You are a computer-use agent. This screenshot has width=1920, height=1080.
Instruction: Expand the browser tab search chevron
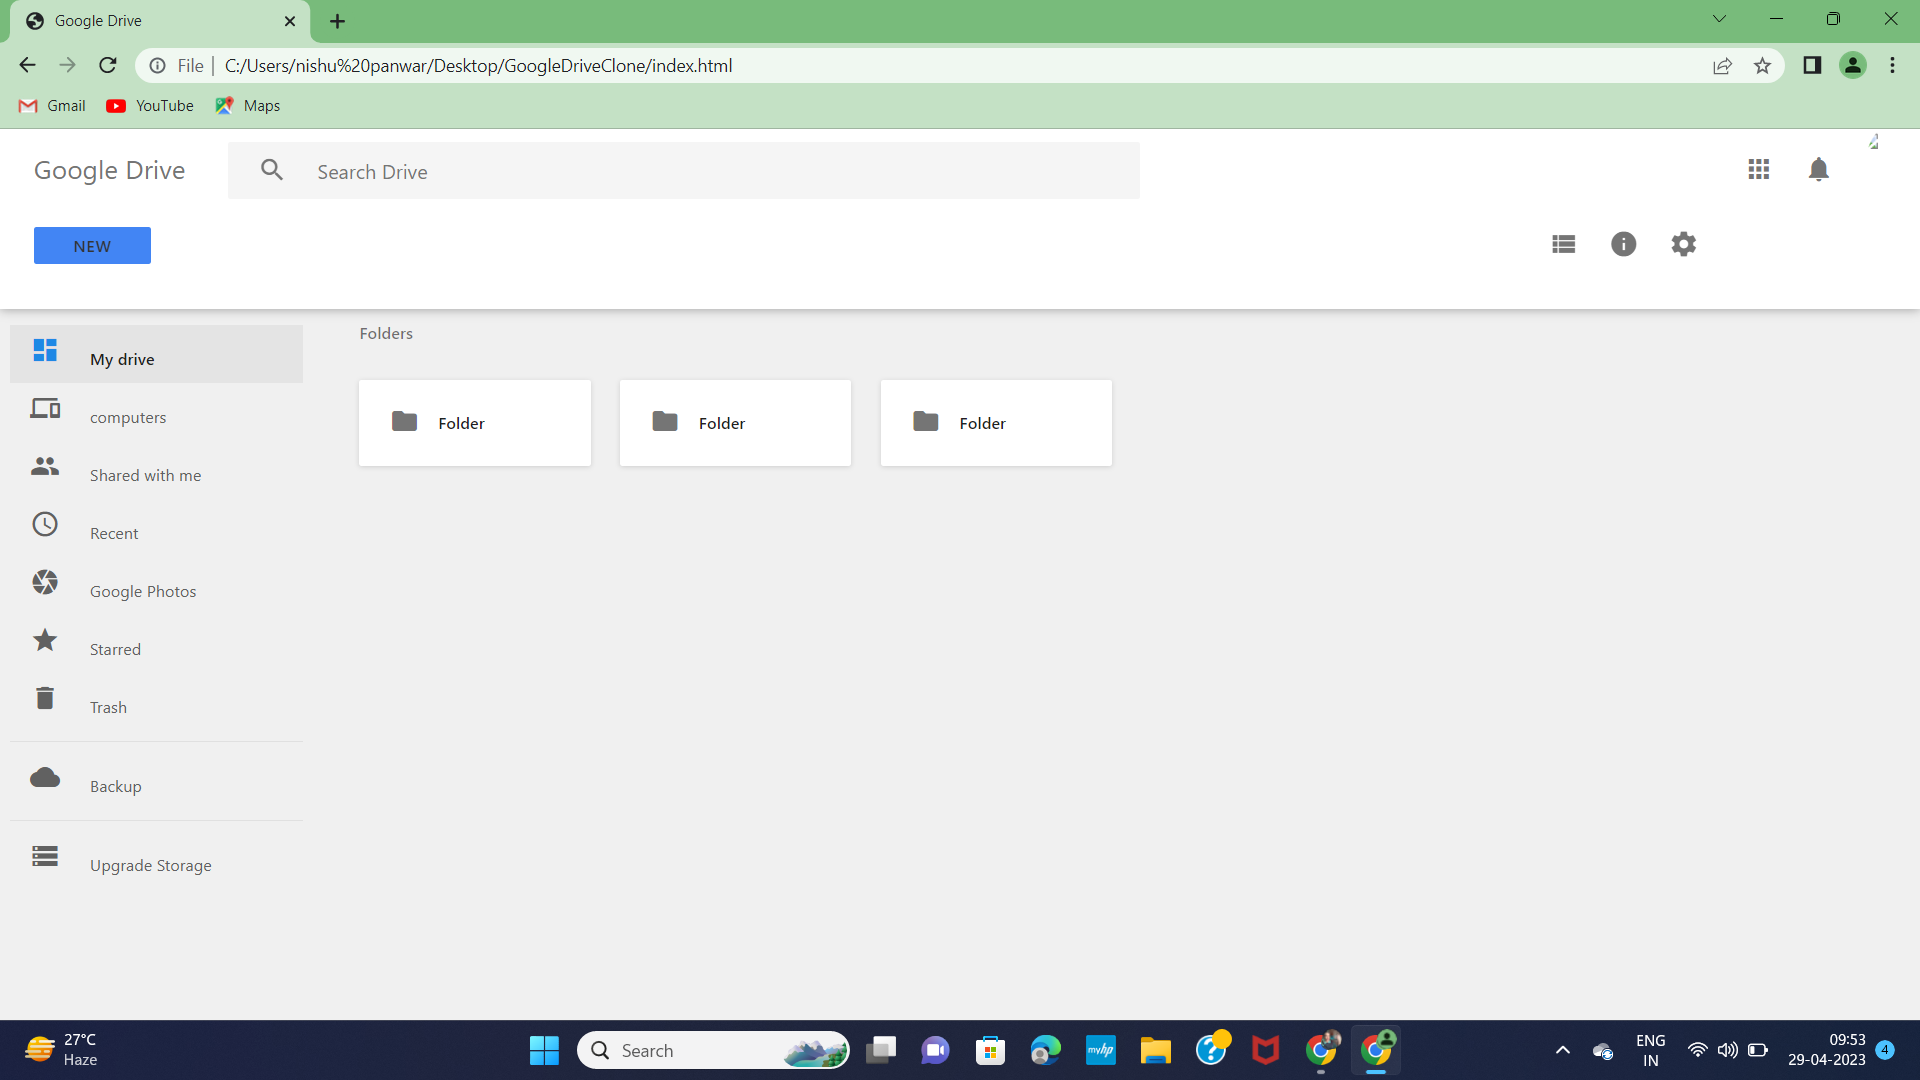click(1719, 18)
